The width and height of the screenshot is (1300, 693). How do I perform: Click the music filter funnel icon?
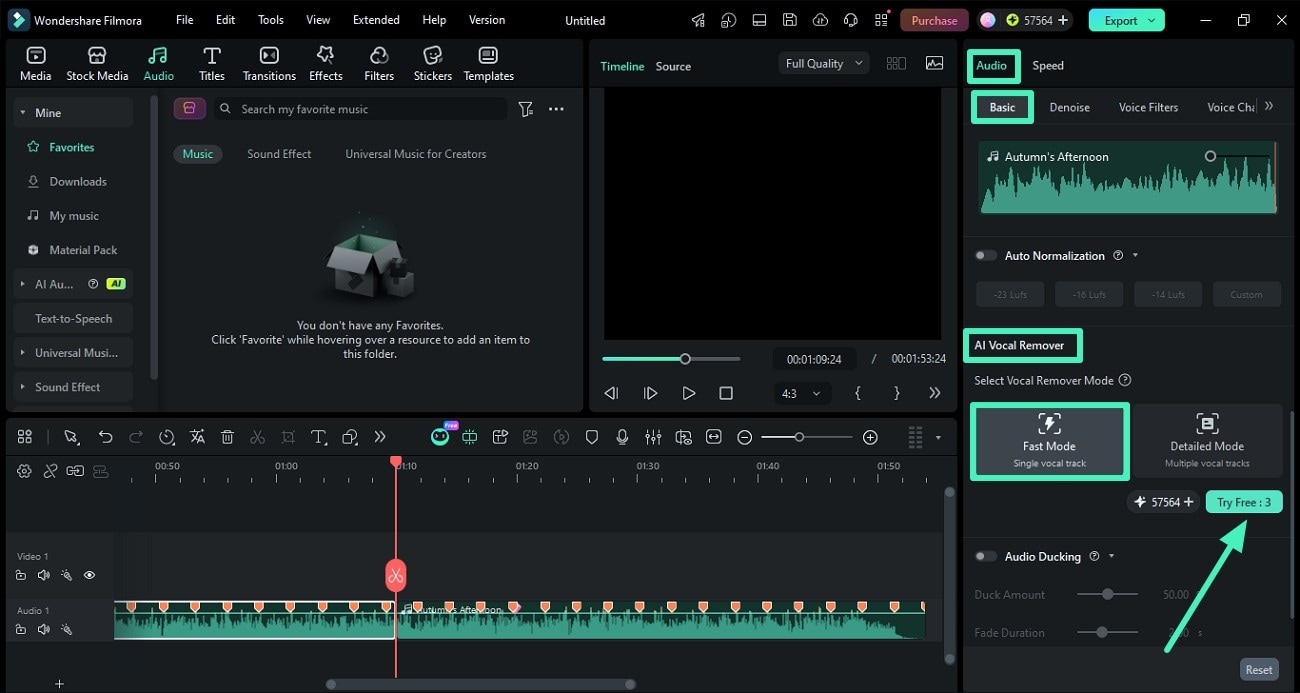(x=526, y=109)
